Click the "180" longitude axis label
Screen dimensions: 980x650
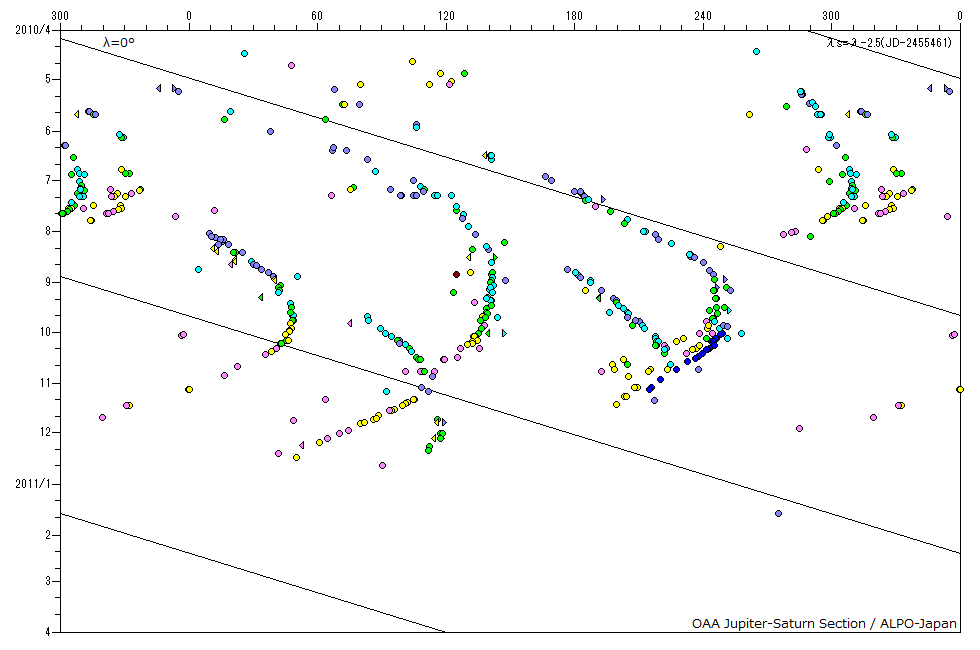(x=574, y=16)
